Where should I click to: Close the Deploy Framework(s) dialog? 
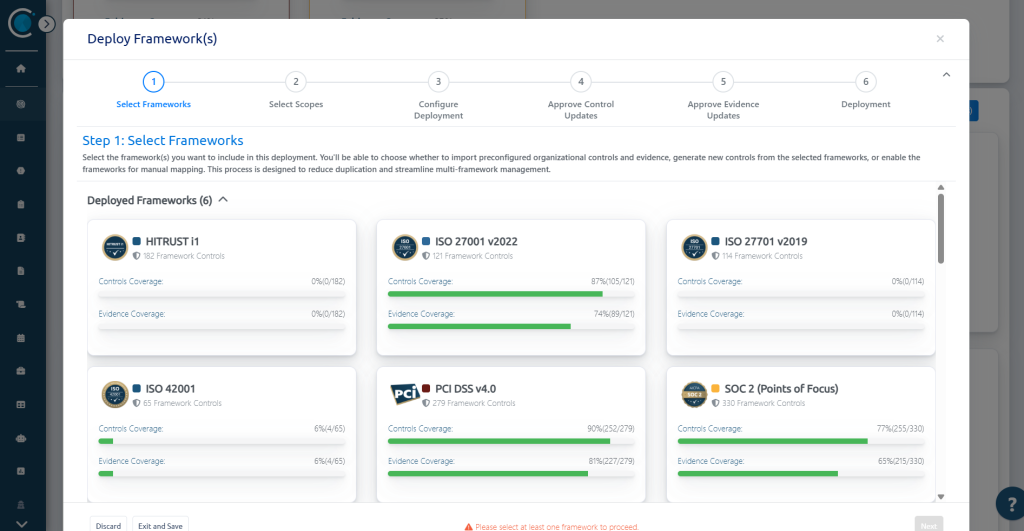940,39
